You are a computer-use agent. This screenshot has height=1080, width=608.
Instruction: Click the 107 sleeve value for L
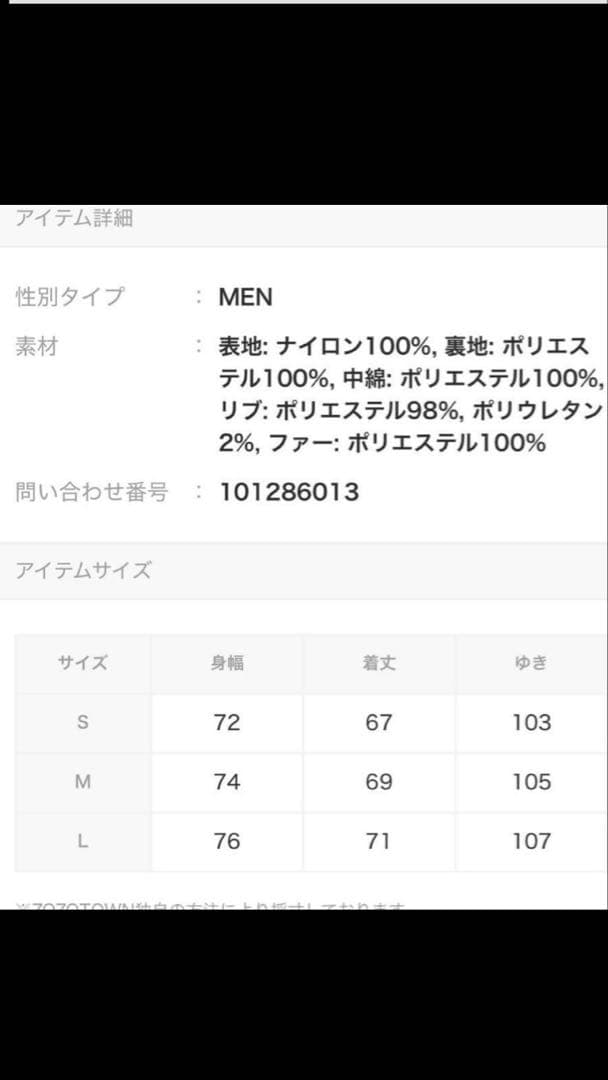point(531,841)
